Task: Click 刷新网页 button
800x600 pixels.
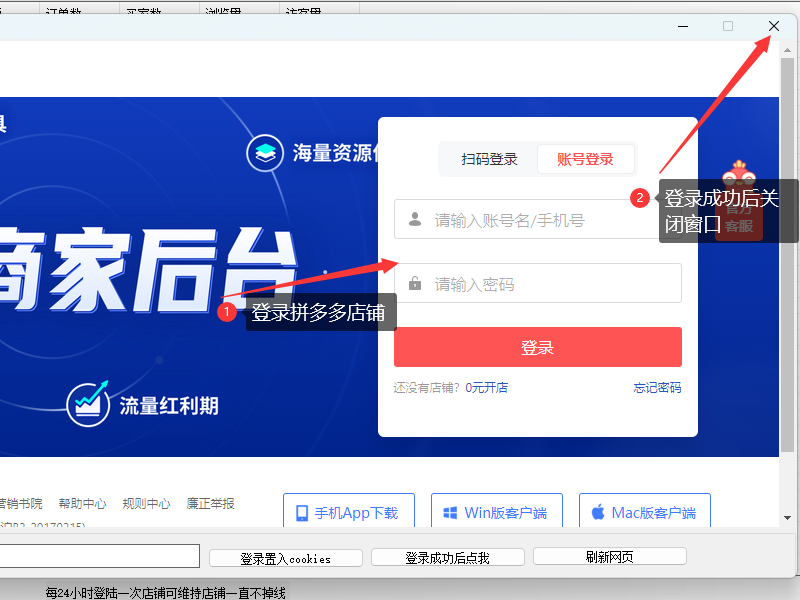Action: (610, 556)
